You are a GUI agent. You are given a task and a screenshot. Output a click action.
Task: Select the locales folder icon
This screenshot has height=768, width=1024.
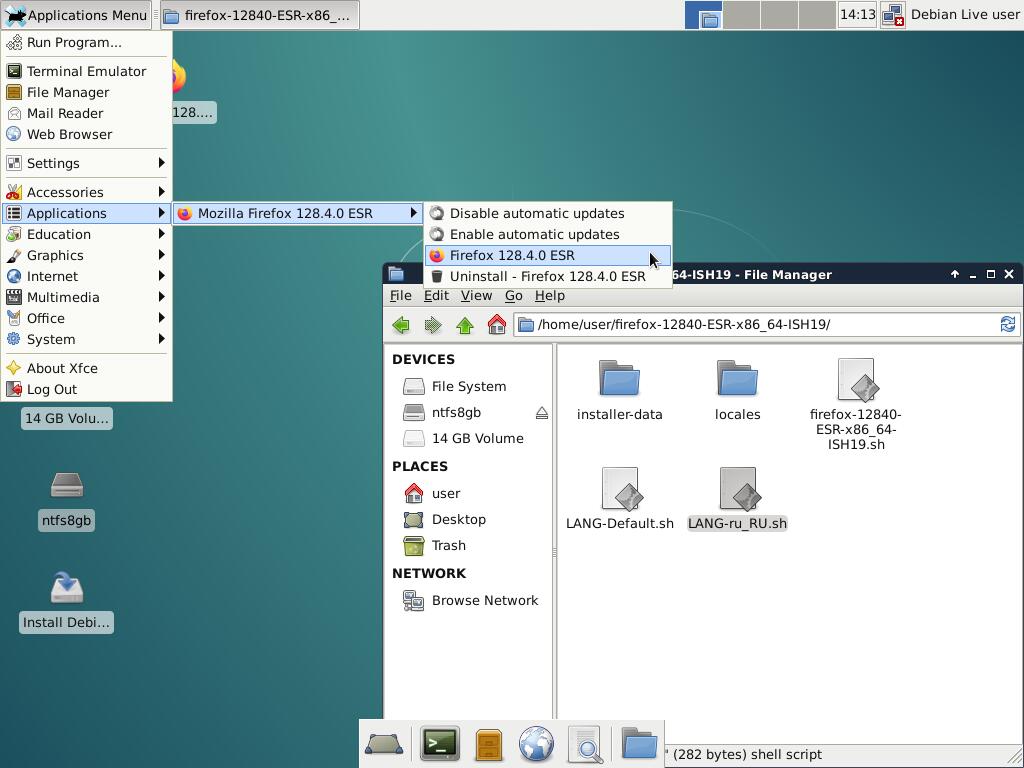tap(737, 379)
